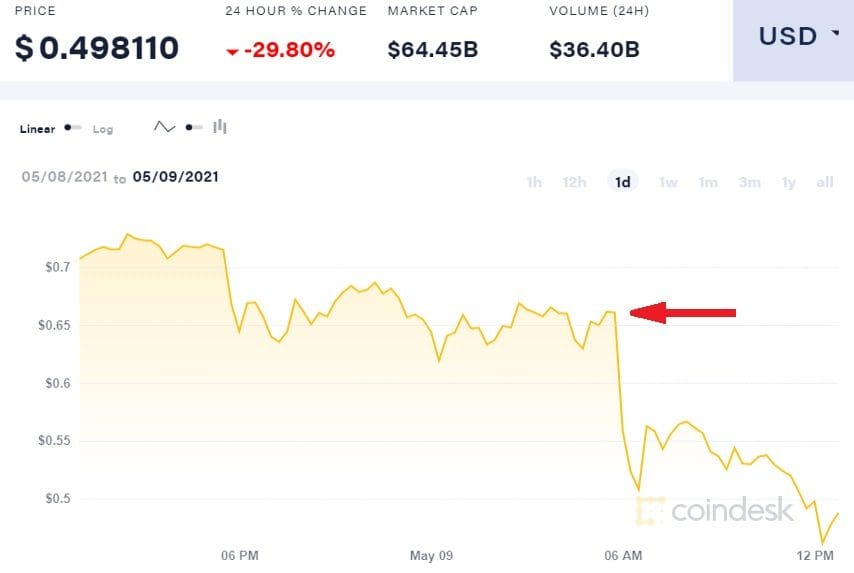Choose the 3m time range
Image resolution: width=854 pixels, height=573 pixels.
click(x=749, y=182)
